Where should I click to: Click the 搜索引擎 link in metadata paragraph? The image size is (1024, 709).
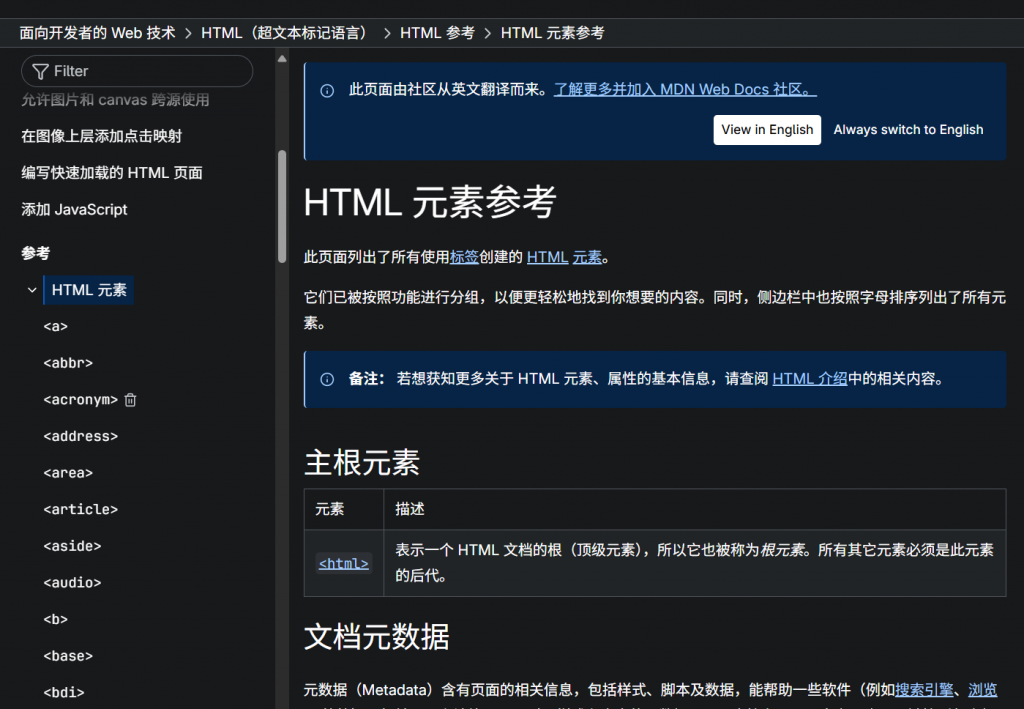[x=923, y=689]
